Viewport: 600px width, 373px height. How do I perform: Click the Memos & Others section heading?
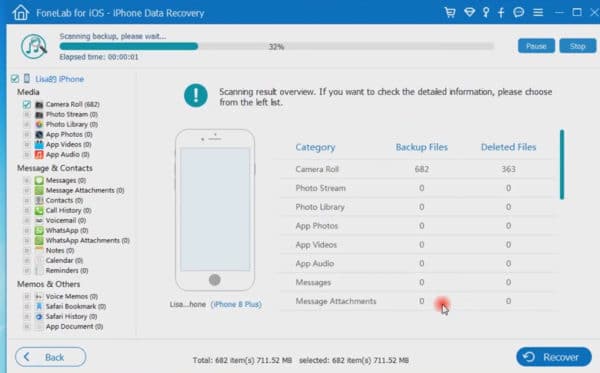[x=48, y=284]
